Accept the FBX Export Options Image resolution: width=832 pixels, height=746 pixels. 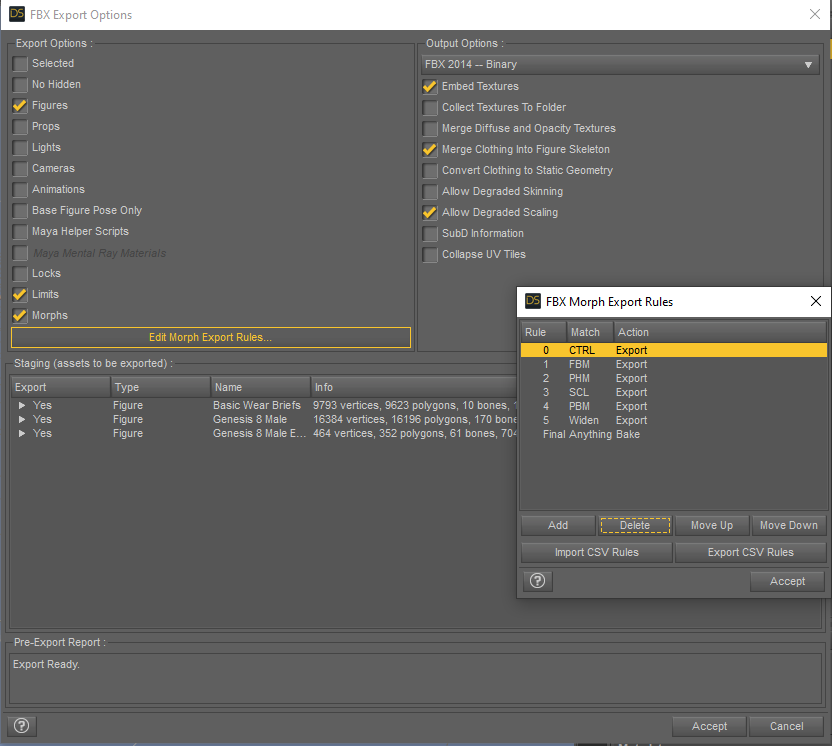pos(709,726)
